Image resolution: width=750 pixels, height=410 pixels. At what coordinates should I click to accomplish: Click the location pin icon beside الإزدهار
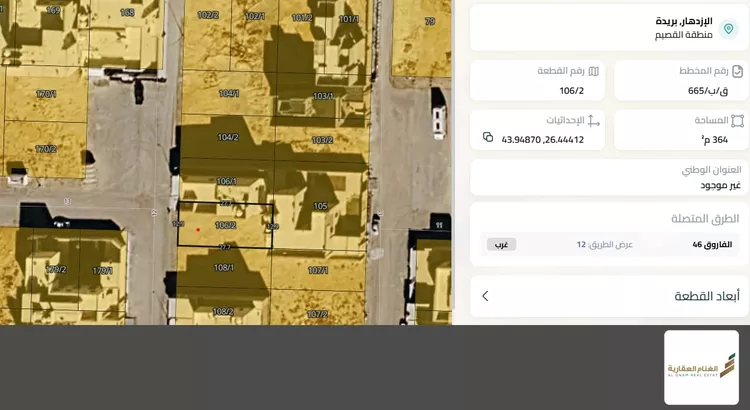click(x=728, y=29)
